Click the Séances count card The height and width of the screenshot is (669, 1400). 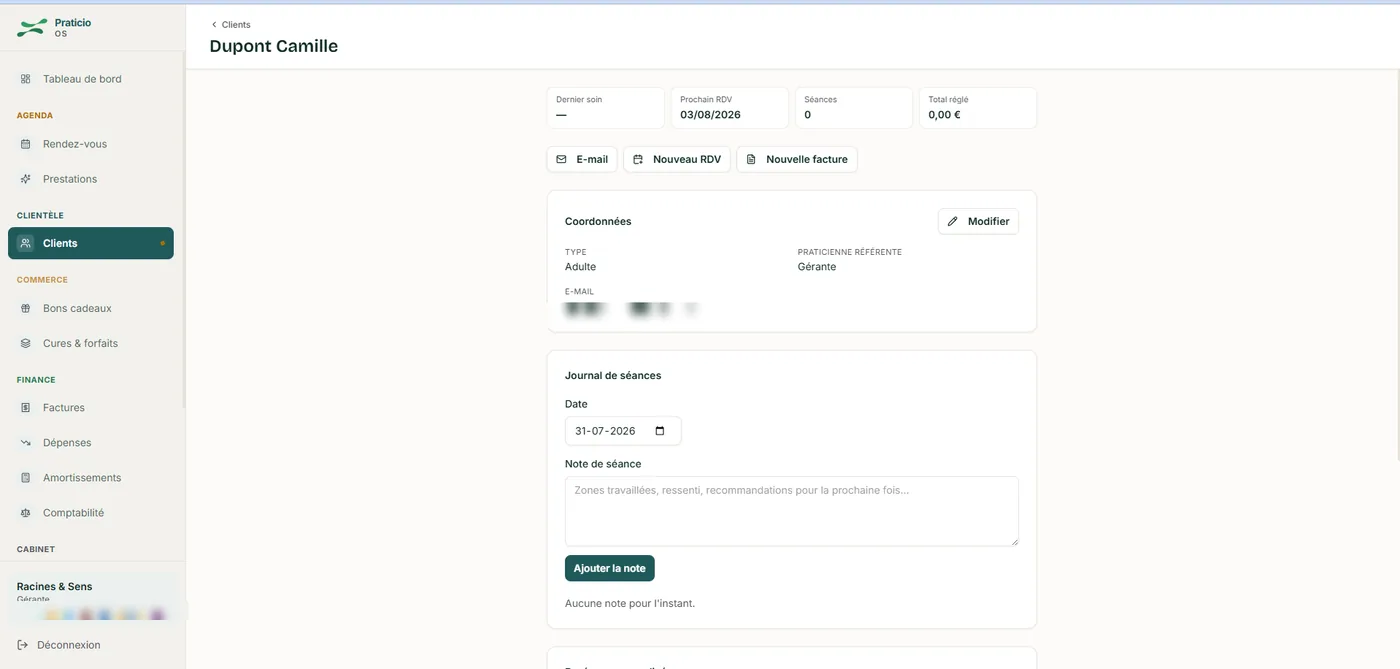854,108
